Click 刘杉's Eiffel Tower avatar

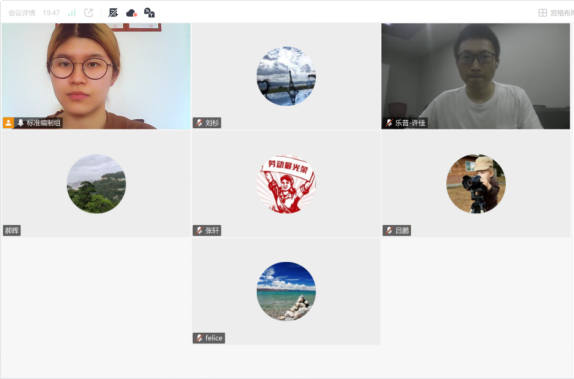click(286, 76)
